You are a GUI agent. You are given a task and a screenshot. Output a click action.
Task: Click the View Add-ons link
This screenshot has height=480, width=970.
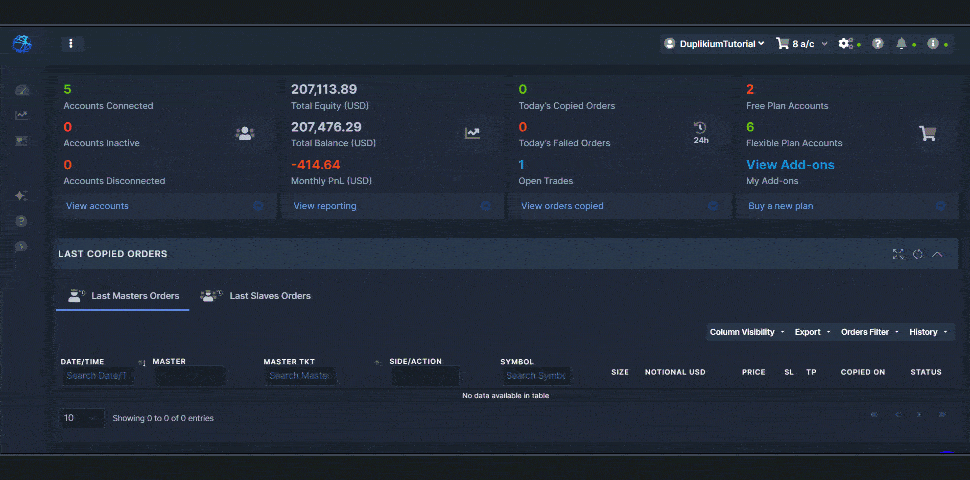[790, 165]
